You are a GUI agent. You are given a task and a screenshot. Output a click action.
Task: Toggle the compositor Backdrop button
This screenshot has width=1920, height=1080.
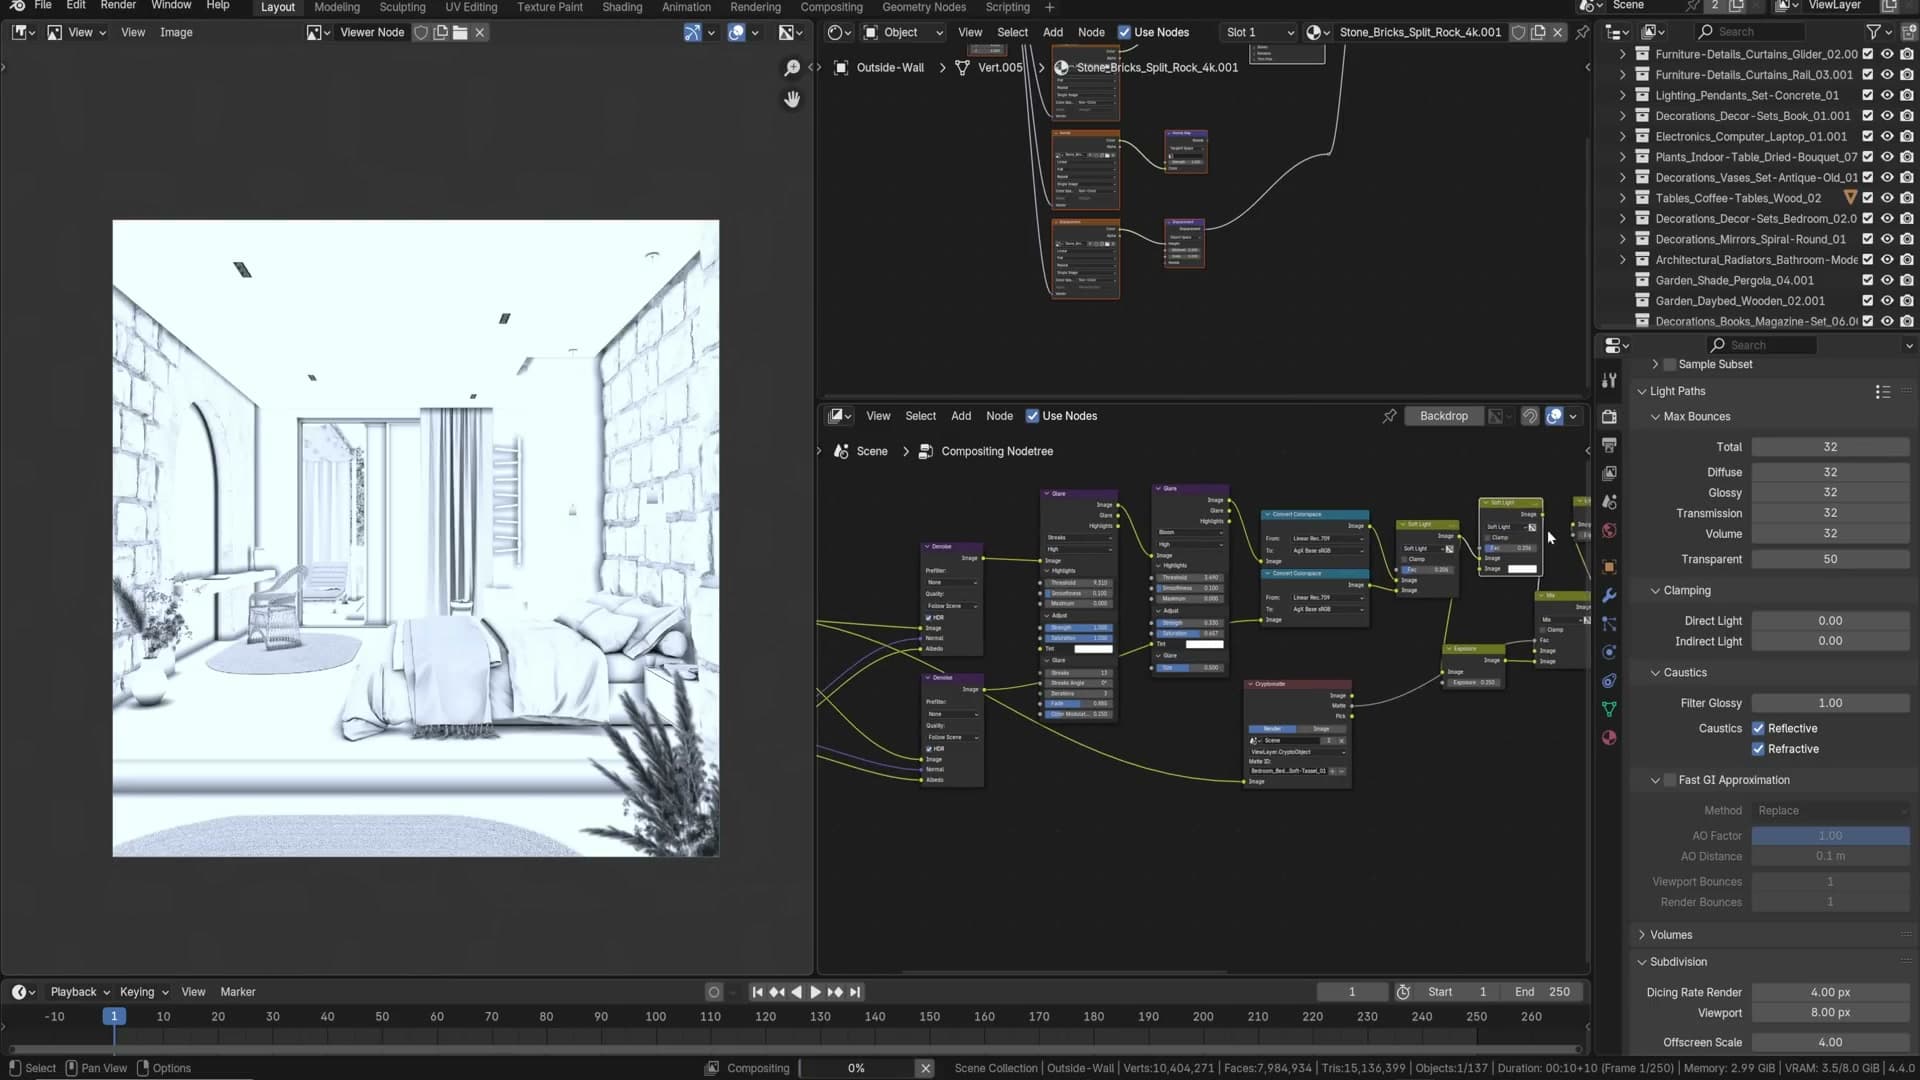point(1444,416)
